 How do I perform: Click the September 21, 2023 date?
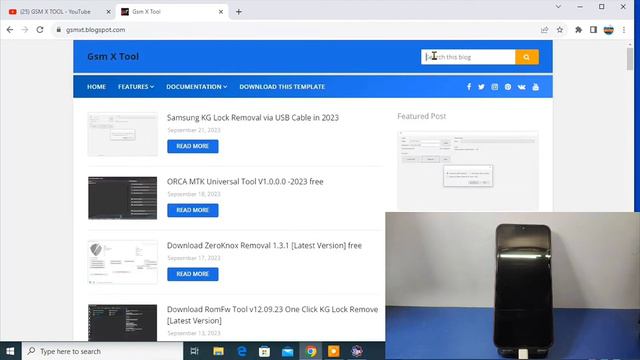[194, 130]
